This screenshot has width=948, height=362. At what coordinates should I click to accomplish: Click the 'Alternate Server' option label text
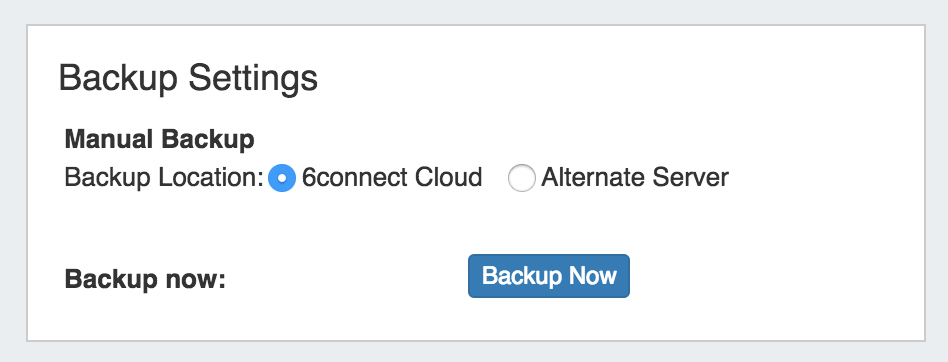(635, 178)
